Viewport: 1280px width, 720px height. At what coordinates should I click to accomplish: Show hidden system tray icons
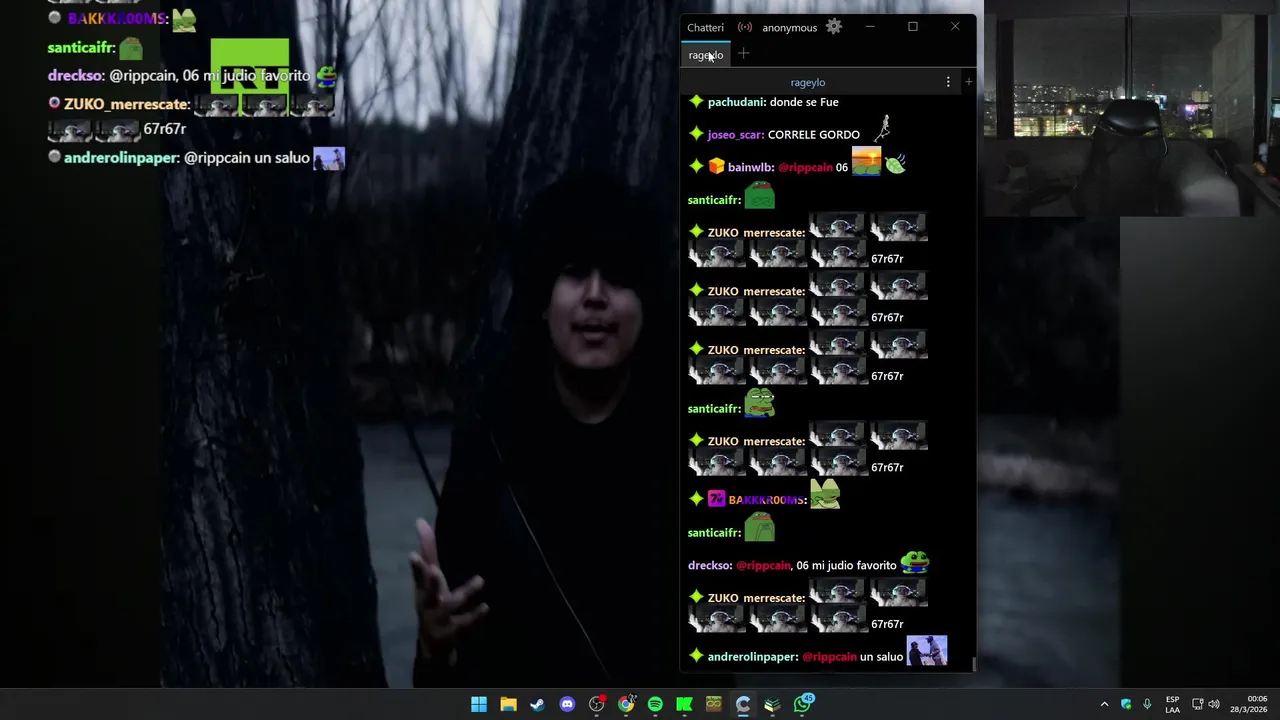pyautogui.click(x=1104, y=704)
